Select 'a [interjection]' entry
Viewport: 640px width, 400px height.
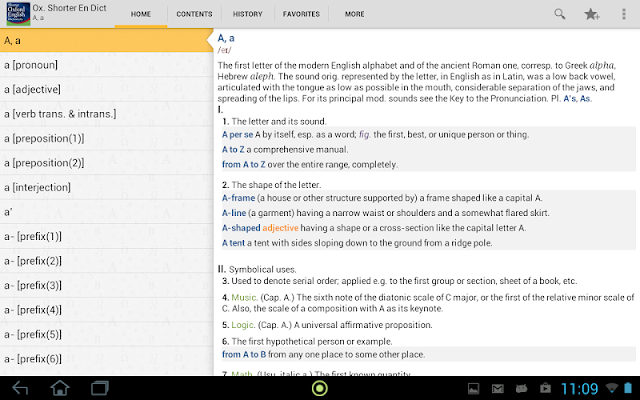click(x=107, y=187)
